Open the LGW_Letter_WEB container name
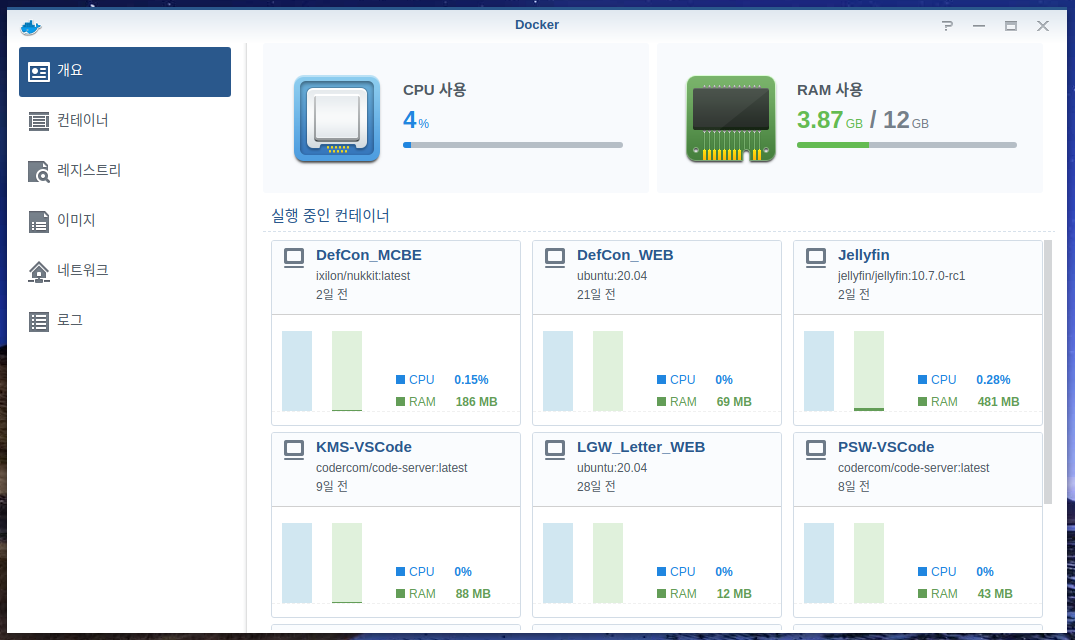This screenshot has width=1075, height=640. [x=640, y=447]
